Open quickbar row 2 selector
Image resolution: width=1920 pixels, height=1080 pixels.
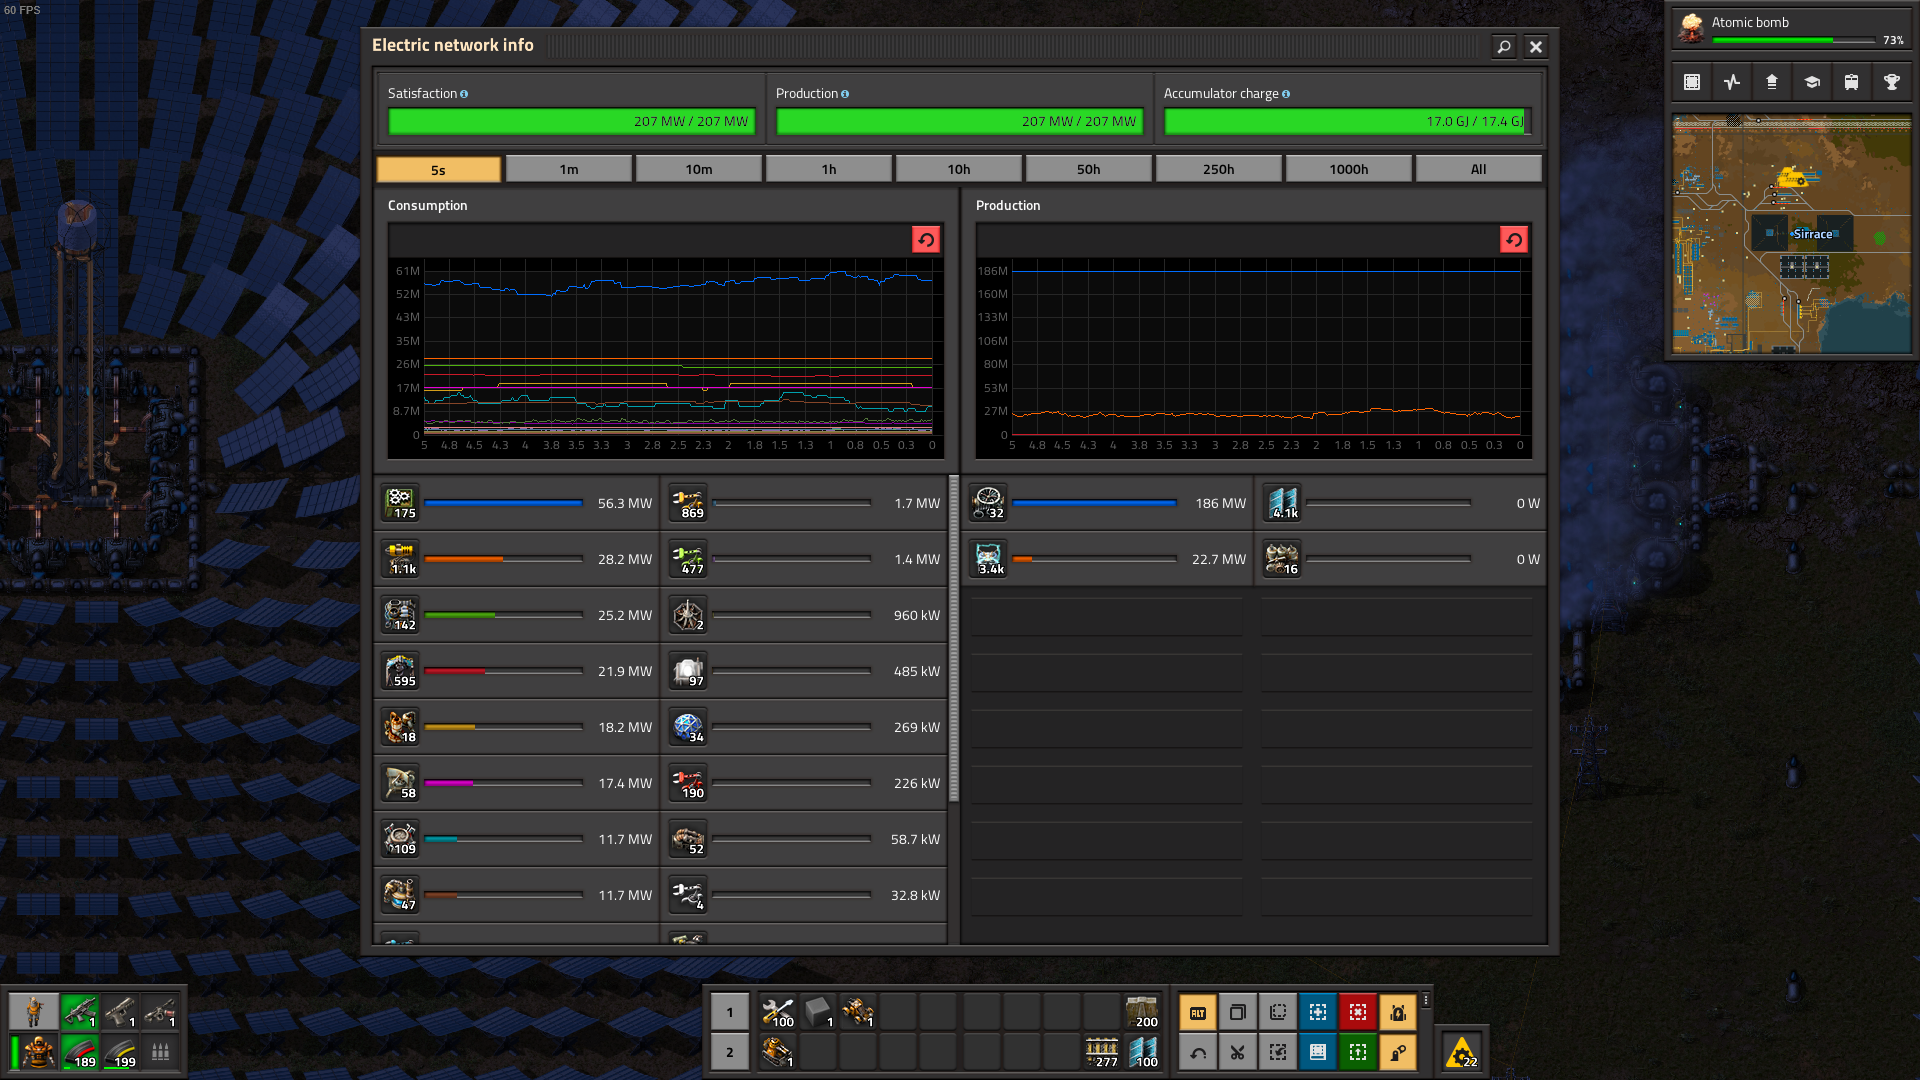tap(730, 1052)
